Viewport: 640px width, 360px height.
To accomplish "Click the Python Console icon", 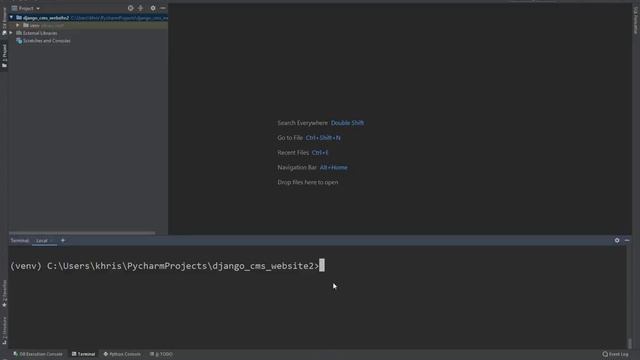I will [x=106, y=354].
